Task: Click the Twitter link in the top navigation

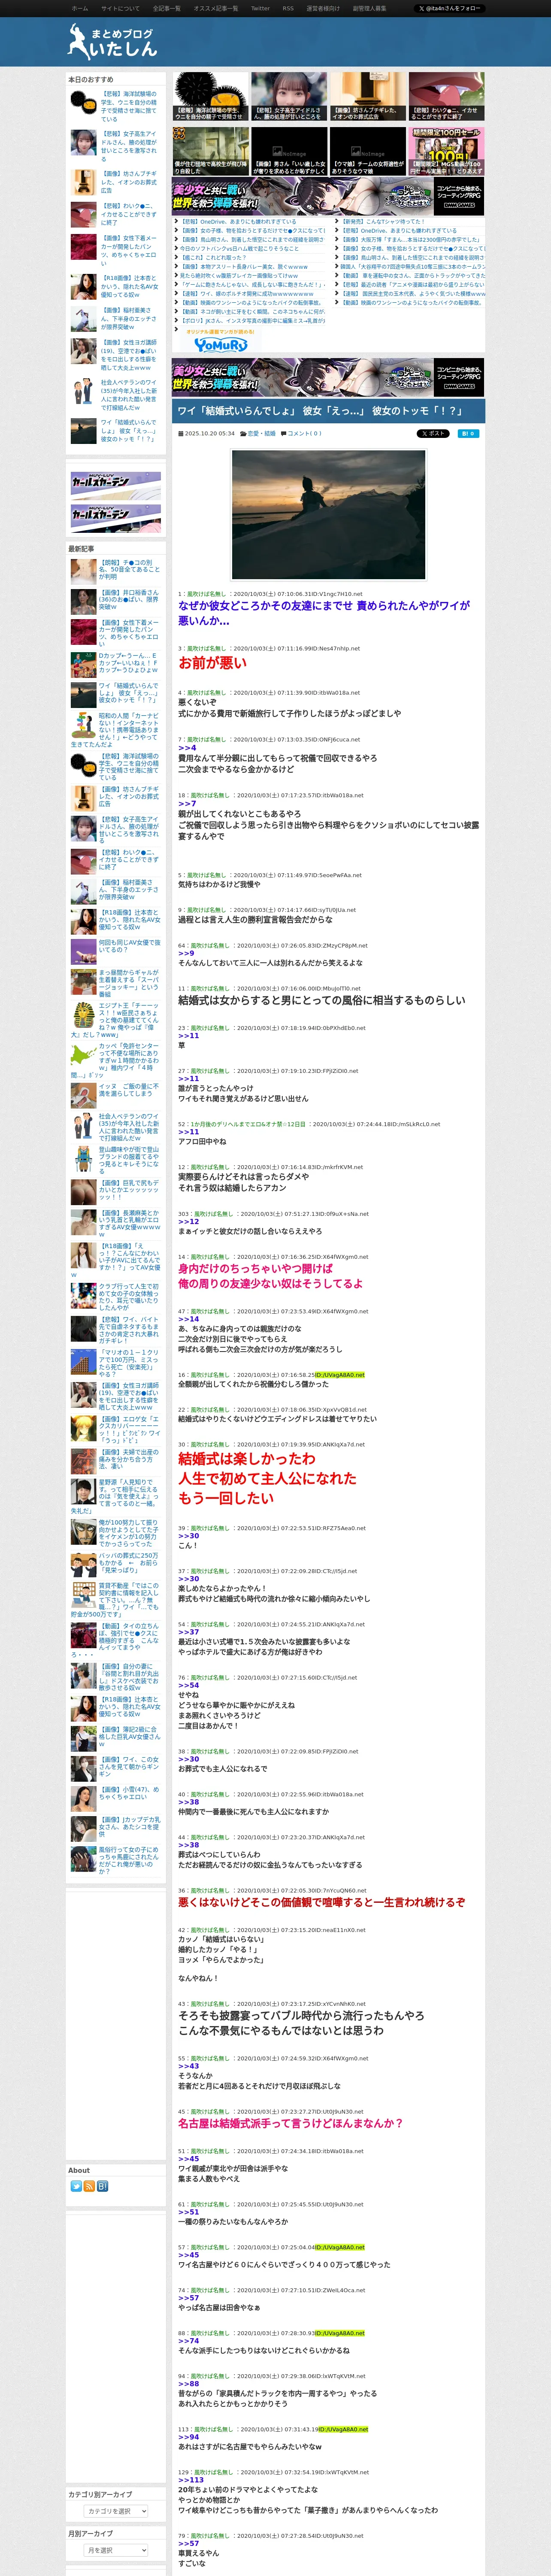Action: point(260,8)
